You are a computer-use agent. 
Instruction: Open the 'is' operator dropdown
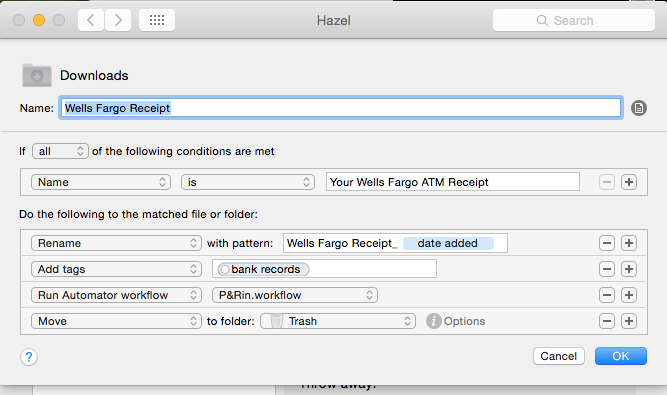[248, 182]
